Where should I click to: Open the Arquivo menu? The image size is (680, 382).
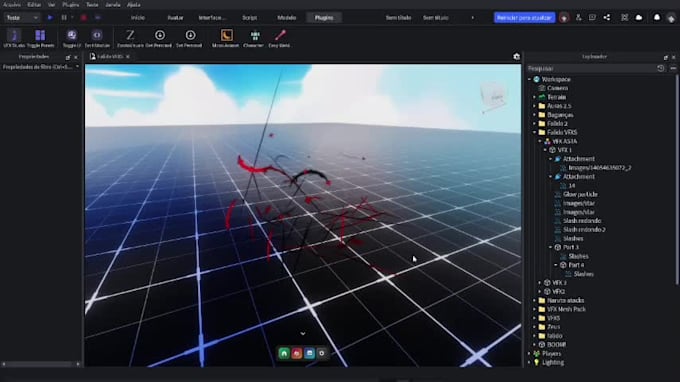tap(12, 5)
